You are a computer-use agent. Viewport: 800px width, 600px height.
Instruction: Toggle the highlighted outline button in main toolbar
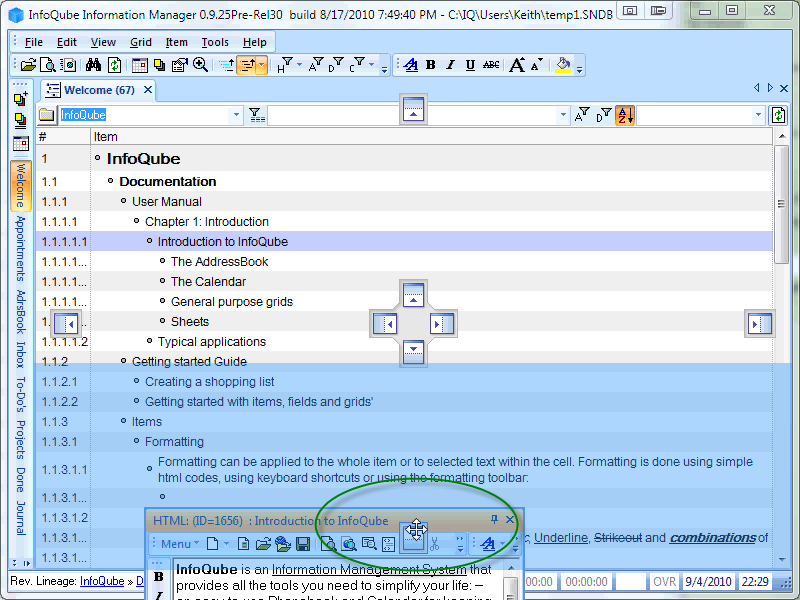pos(247,65)
